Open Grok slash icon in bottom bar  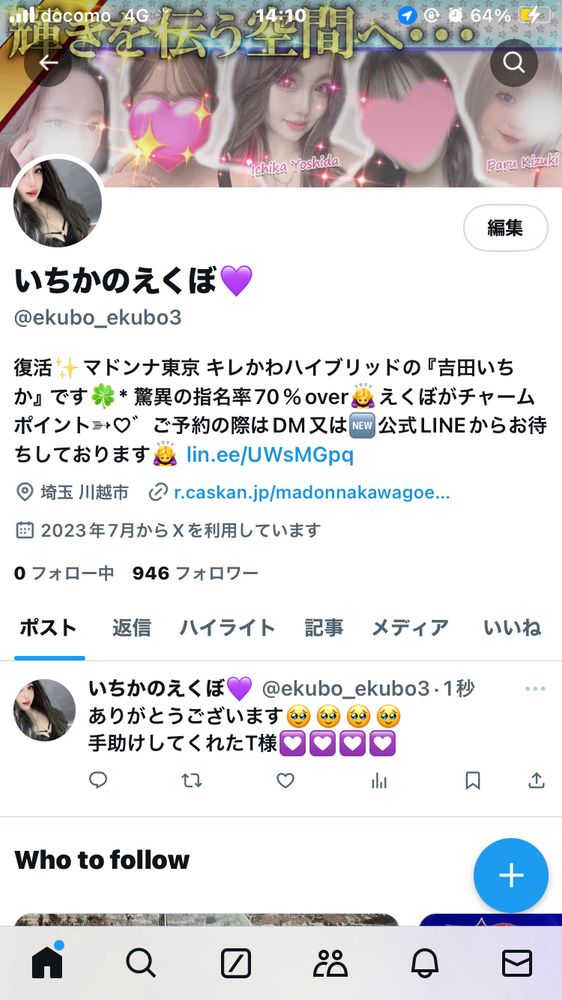(236, 963)
